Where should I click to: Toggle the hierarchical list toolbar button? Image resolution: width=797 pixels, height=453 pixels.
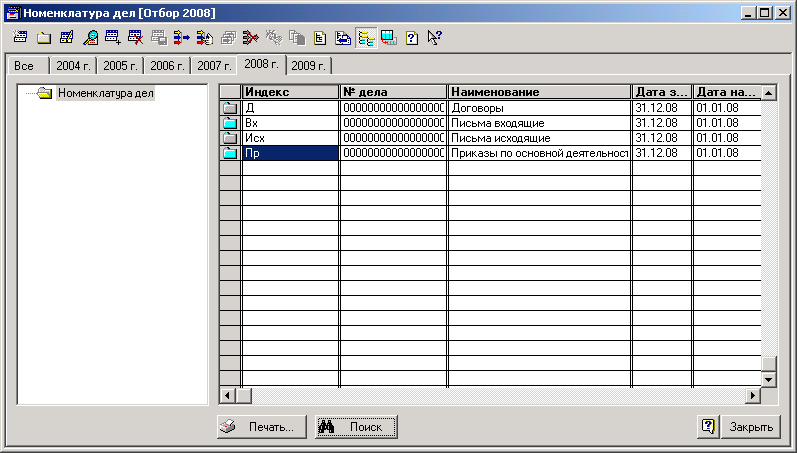[366, 38]
